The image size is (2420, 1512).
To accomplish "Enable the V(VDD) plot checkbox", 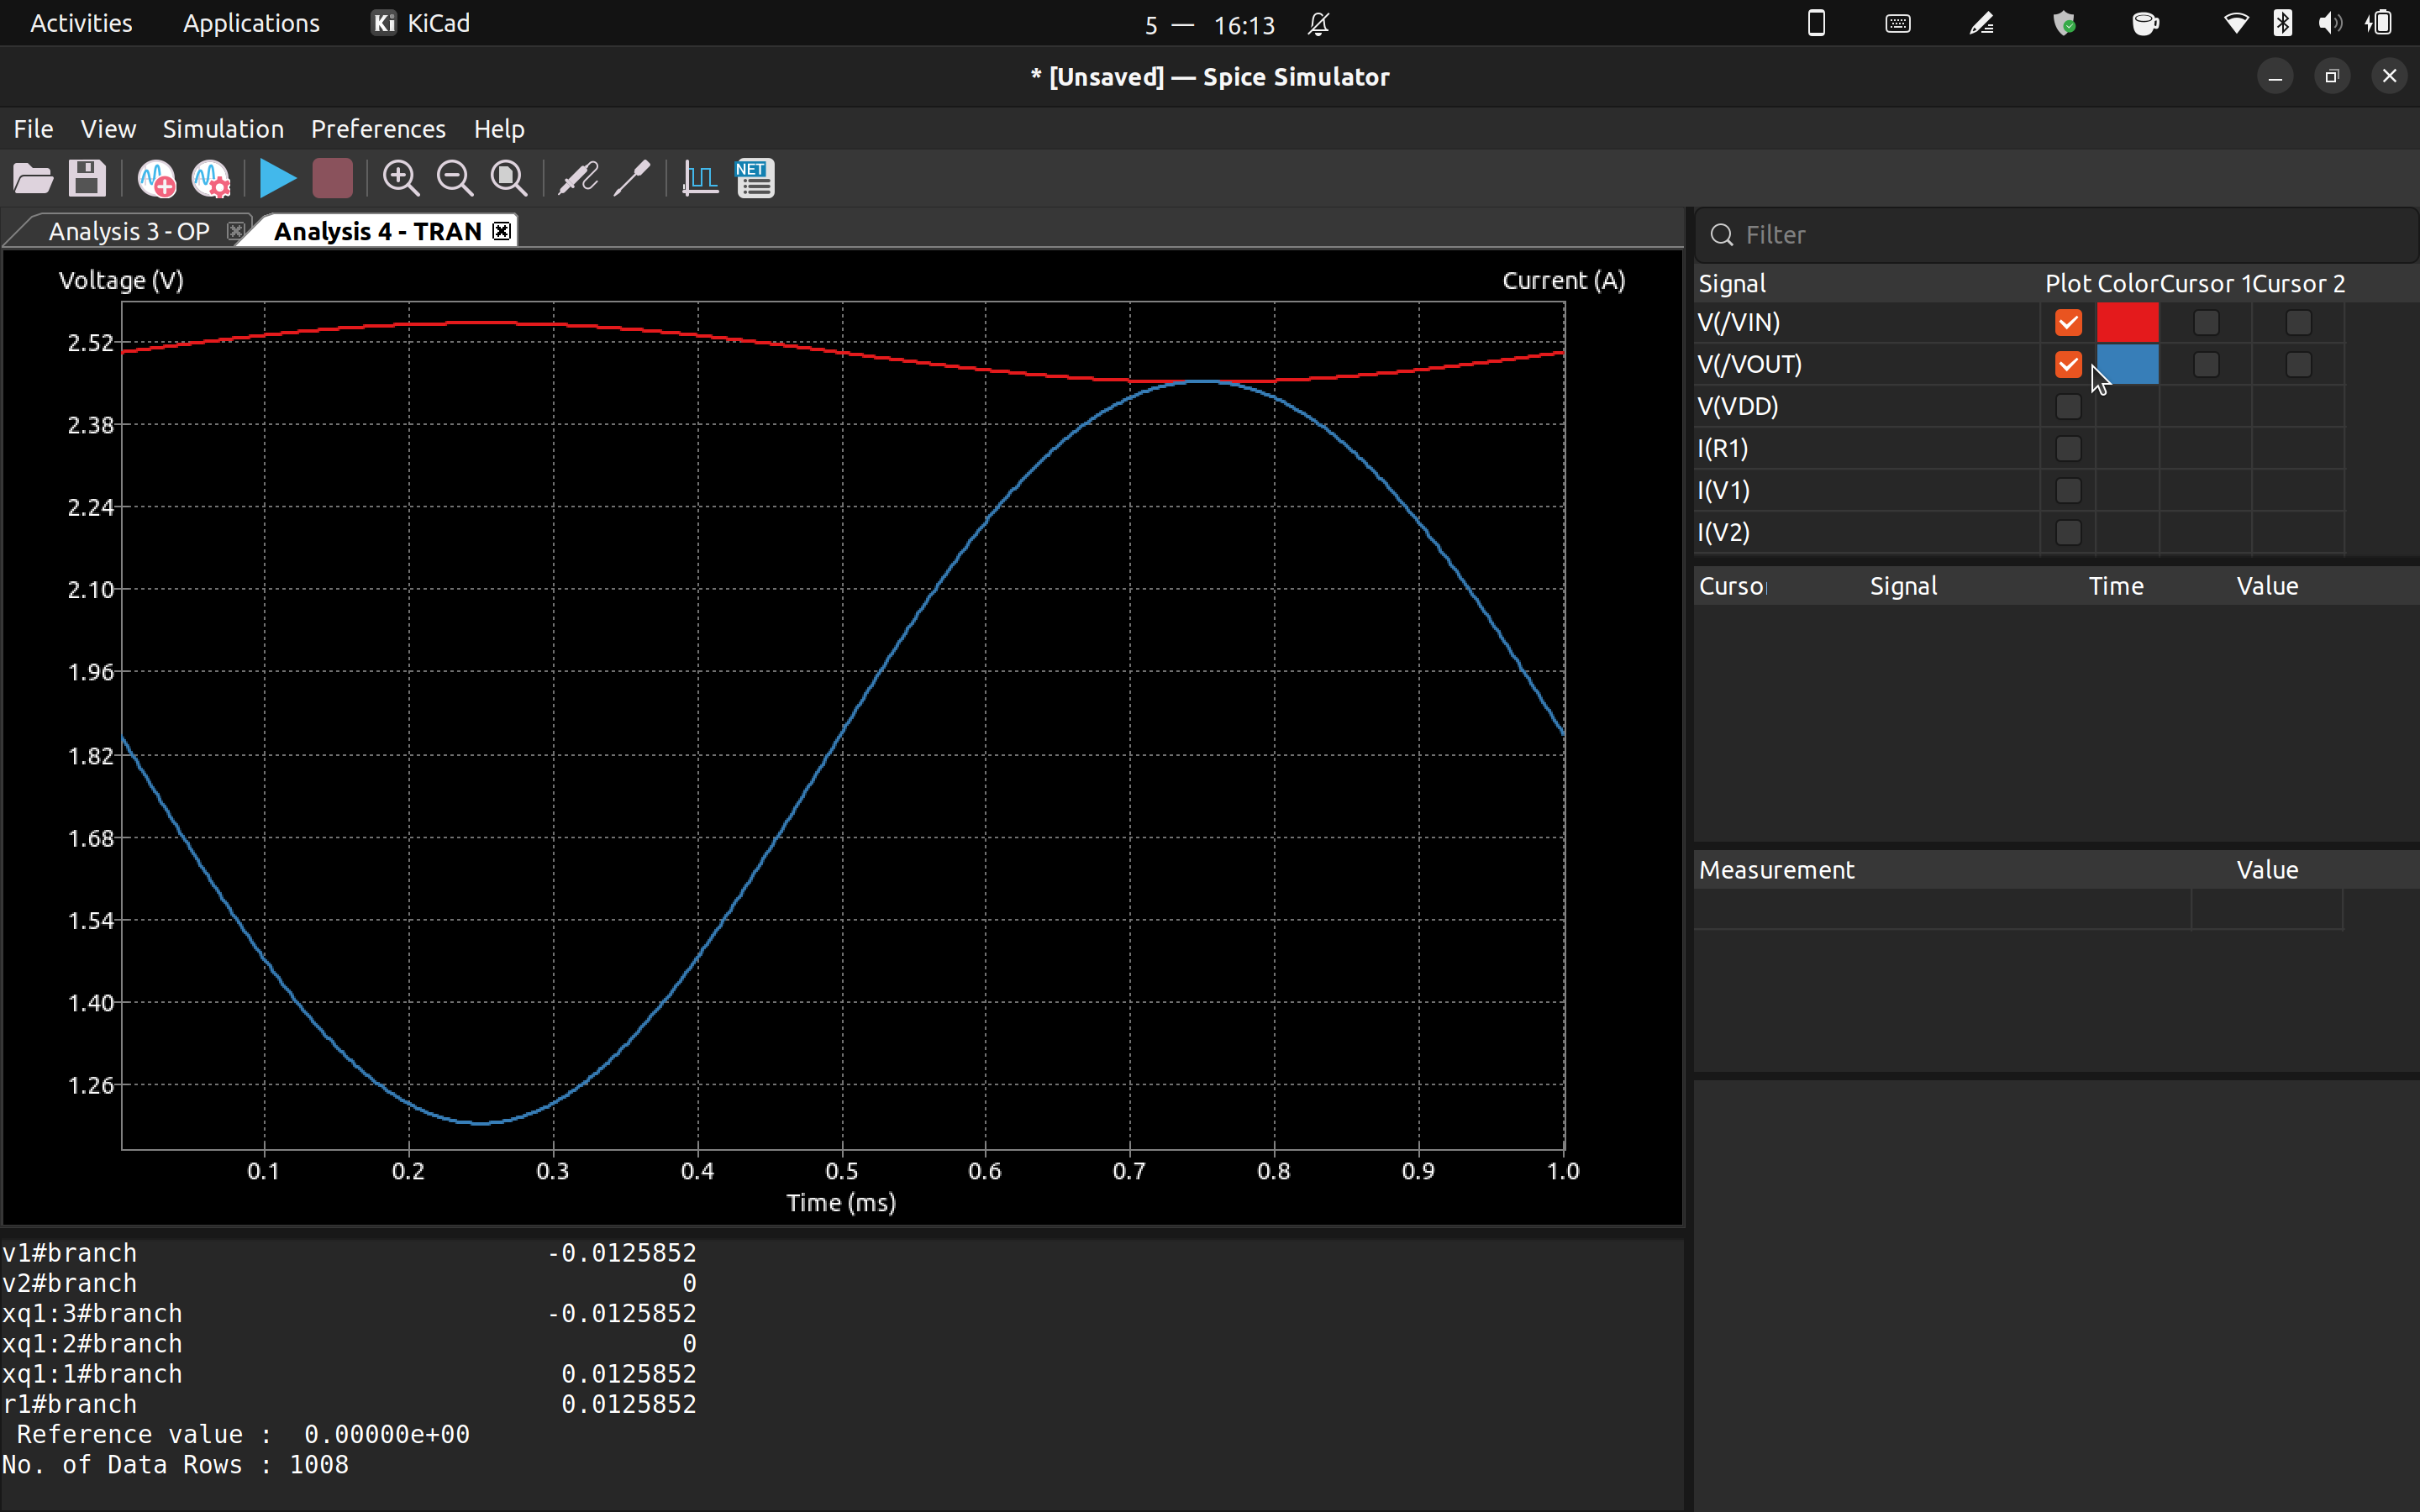I will click(x=2068, y=407).
